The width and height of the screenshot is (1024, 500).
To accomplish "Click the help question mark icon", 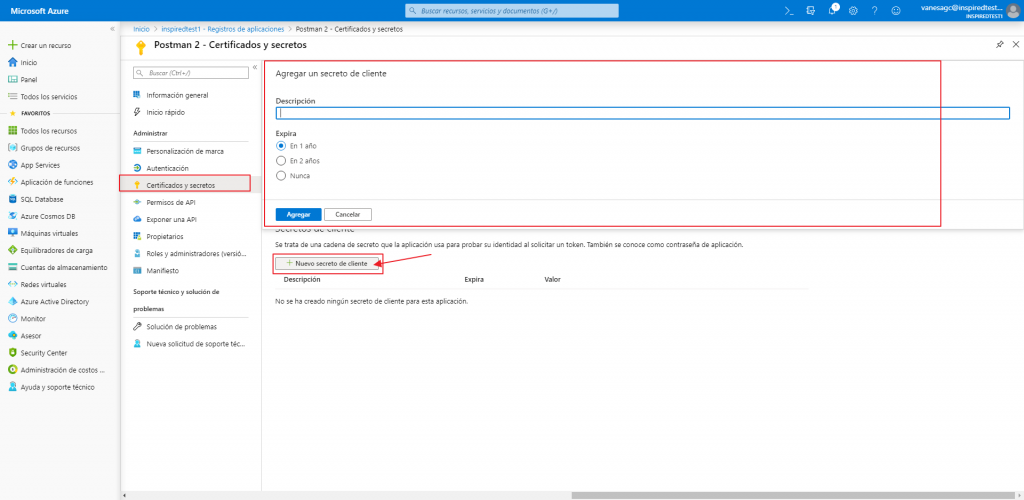I will coord(874,10).
